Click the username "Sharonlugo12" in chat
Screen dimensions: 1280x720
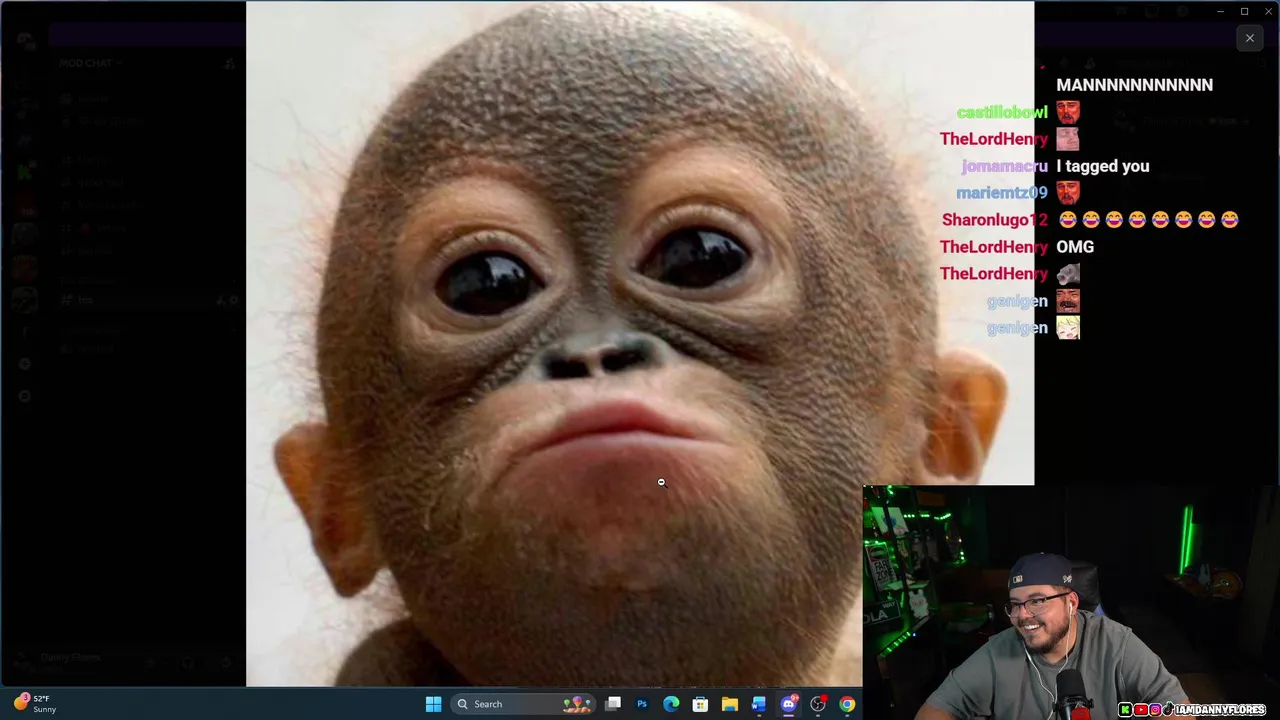995,220
